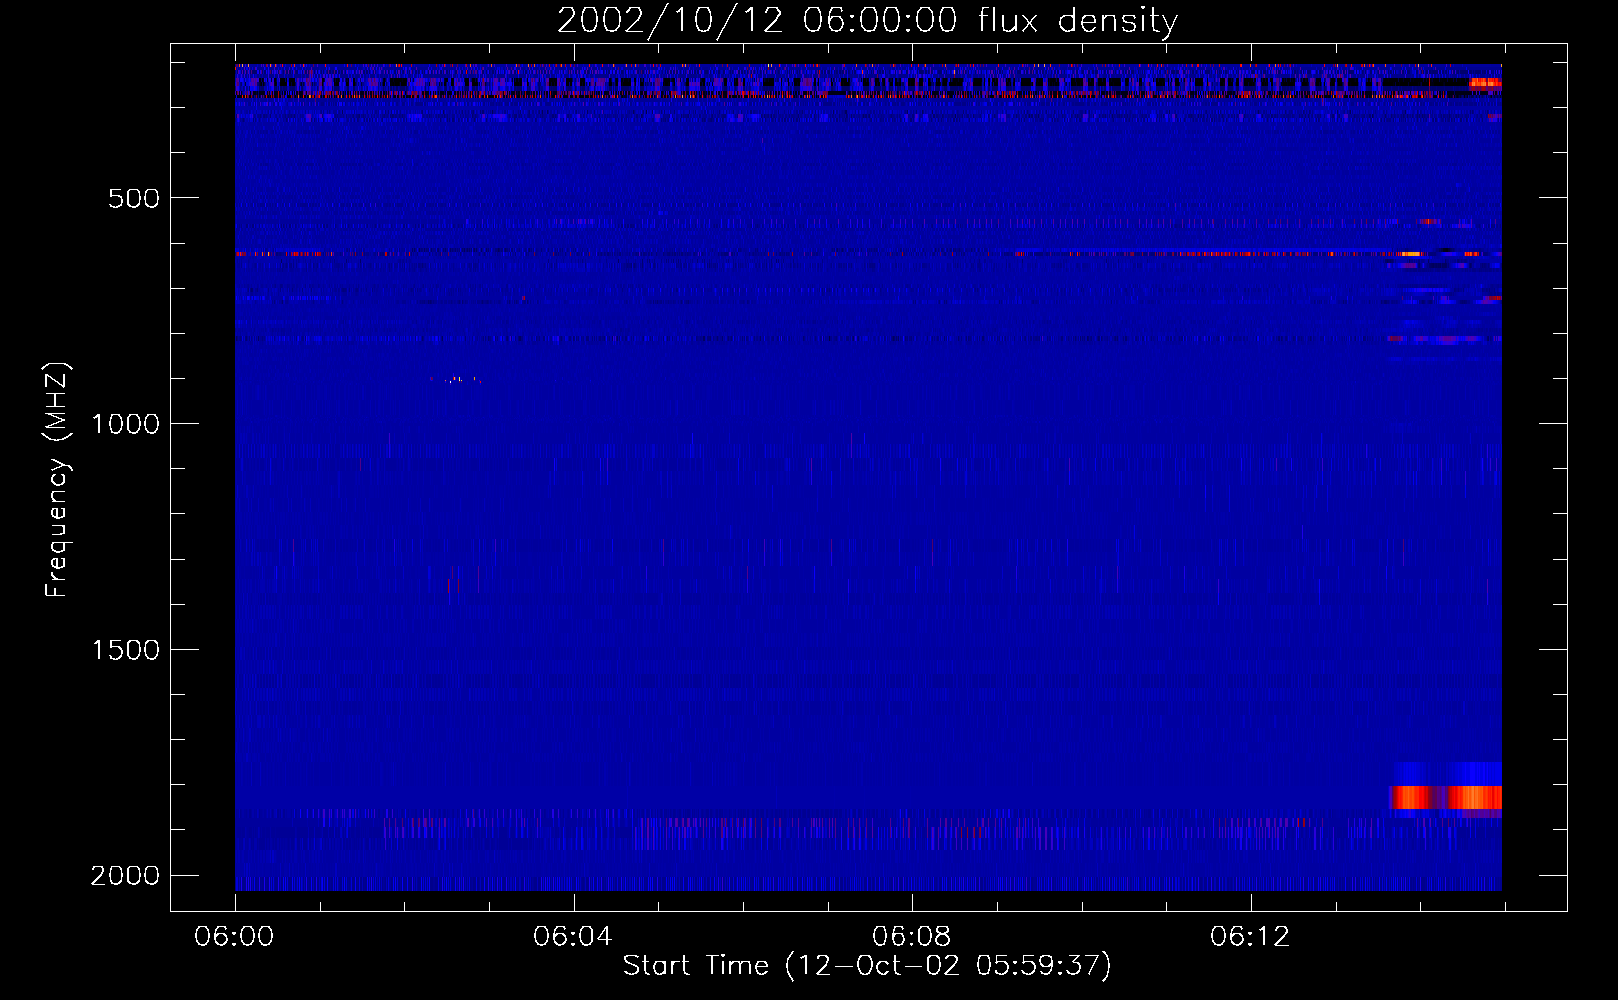Click the 06:04 time tick label
The width and height of the screenshot is (1618, 1000).
point(572,937)
